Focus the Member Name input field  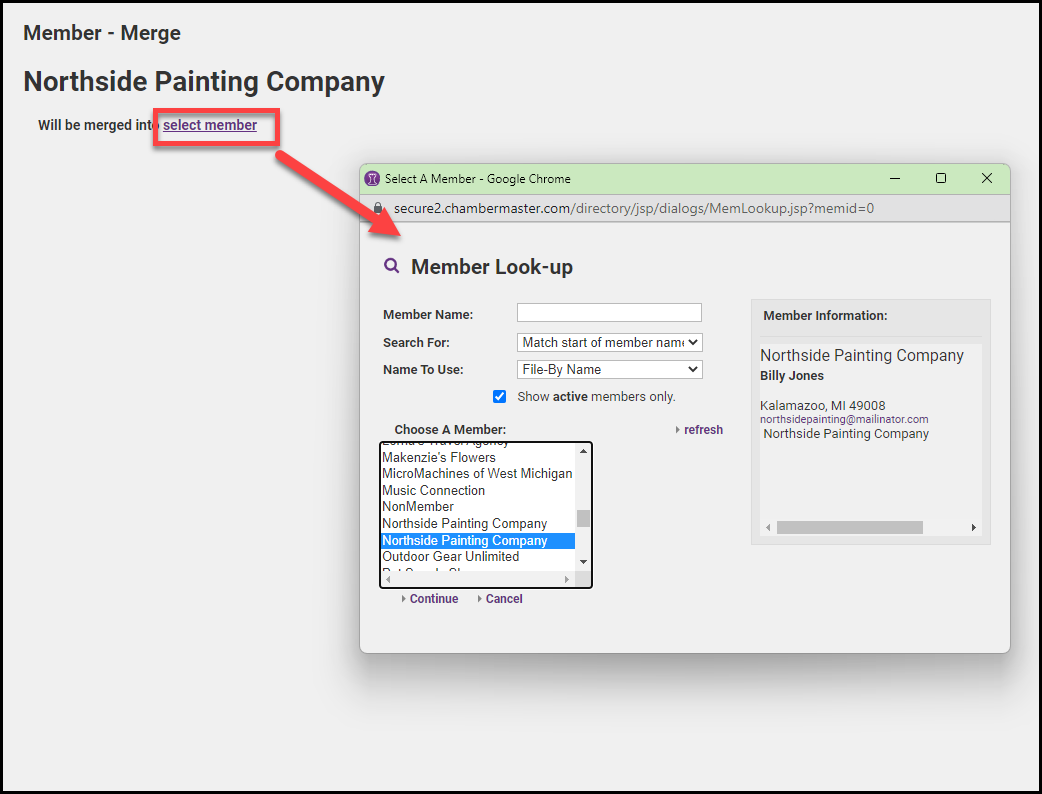609,312
